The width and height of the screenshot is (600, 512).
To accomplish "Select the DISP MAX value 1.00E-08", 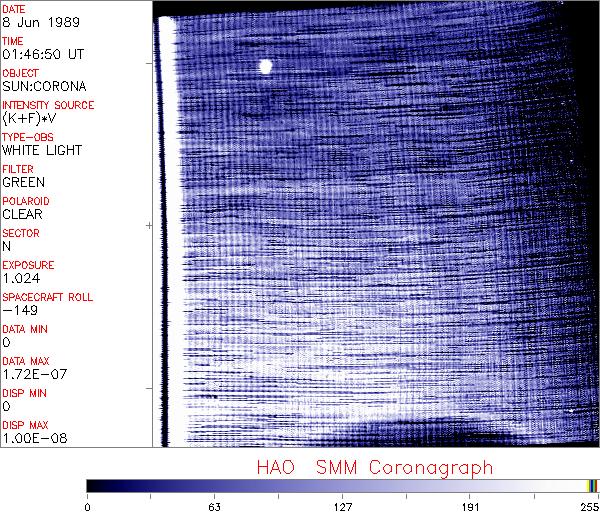I will (x=32, y=438).
